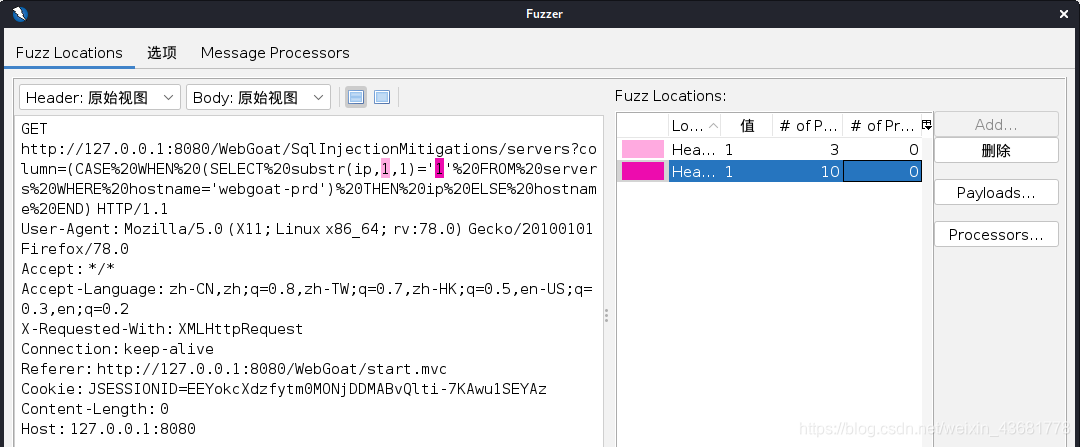Viewport: 1080px width, 447px height.
Task: Switch to the Fuzz Locations tab
Action: [69, 53]
